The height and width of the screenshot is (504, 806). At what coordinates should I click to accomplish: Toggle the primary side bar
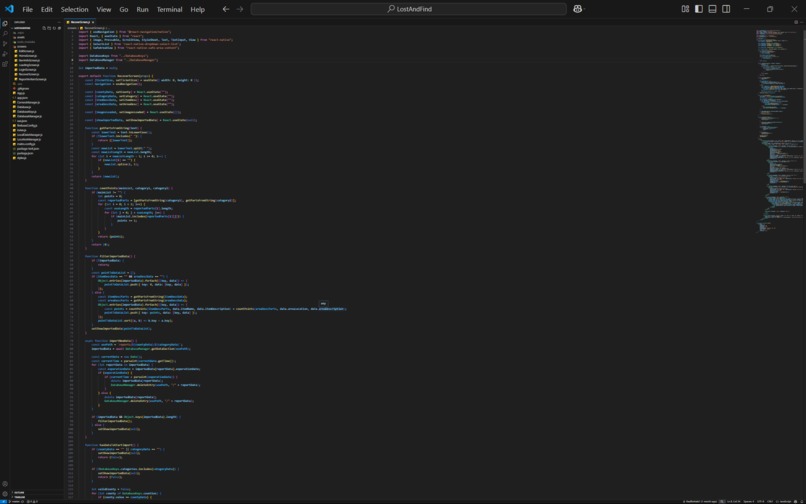point(699,9)
